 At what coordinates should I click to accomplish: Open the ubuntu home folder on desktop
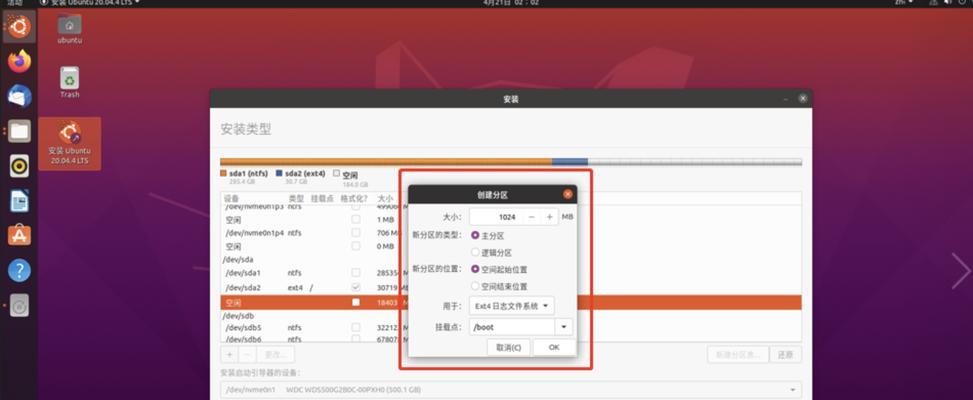pos(70,29)
